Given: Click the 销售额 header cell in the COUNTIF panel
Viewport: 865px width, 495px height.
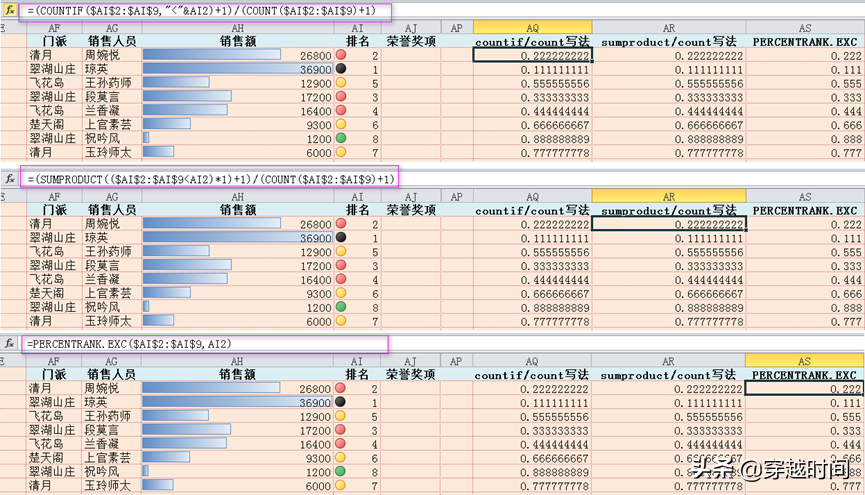Looking at the screenshot, I should point(238,41).
